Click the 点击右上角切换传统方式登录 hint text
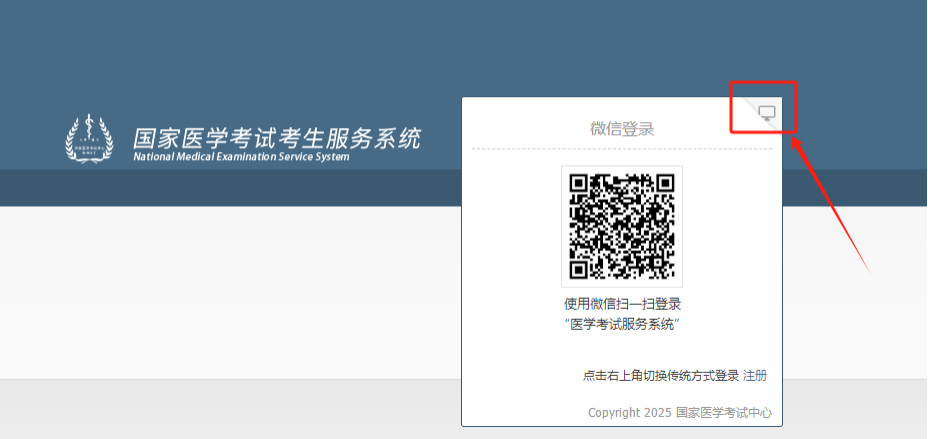Image resolution: width=928 pixels, height=439 pixels. click(661, 376)
